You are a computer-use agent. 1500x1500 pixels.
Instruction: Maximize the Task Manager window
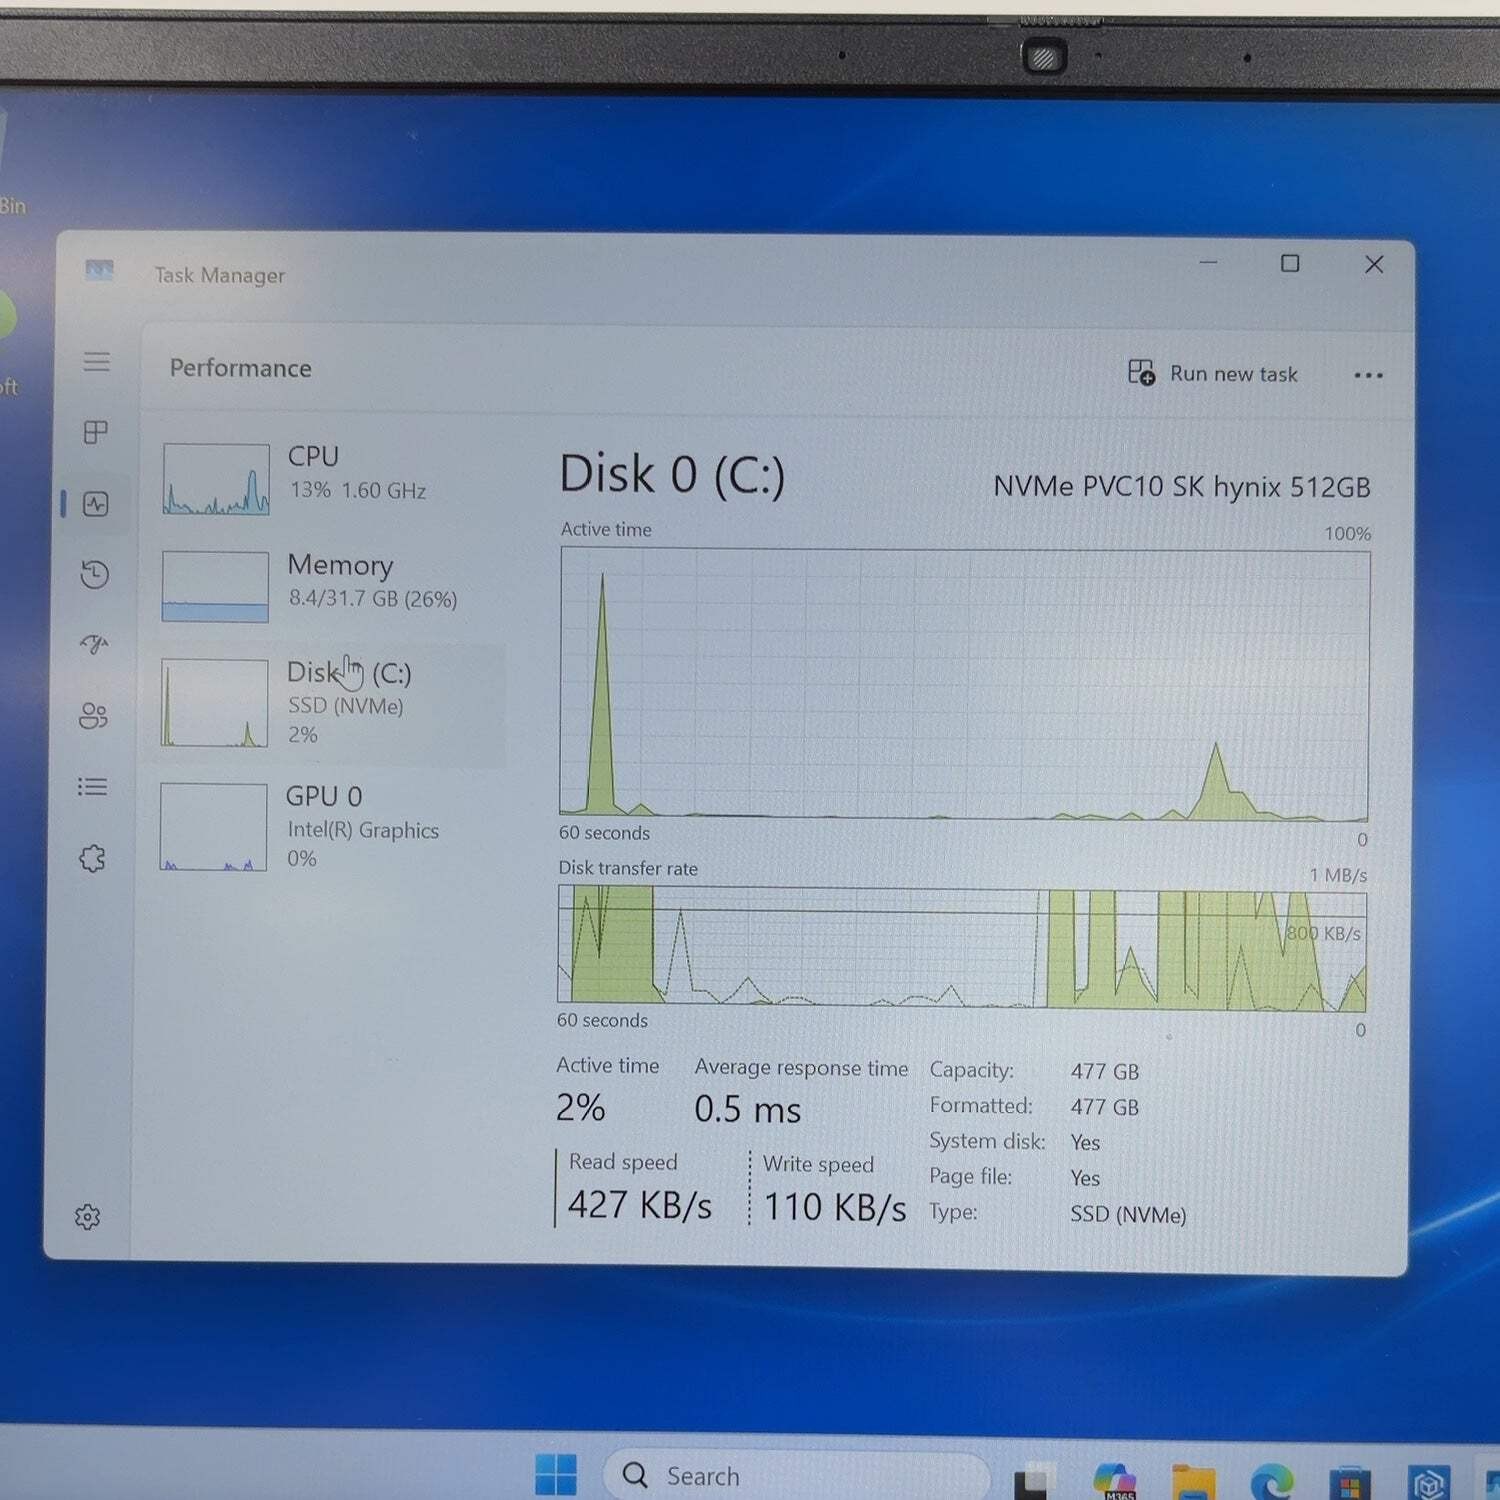[1290, 263]
